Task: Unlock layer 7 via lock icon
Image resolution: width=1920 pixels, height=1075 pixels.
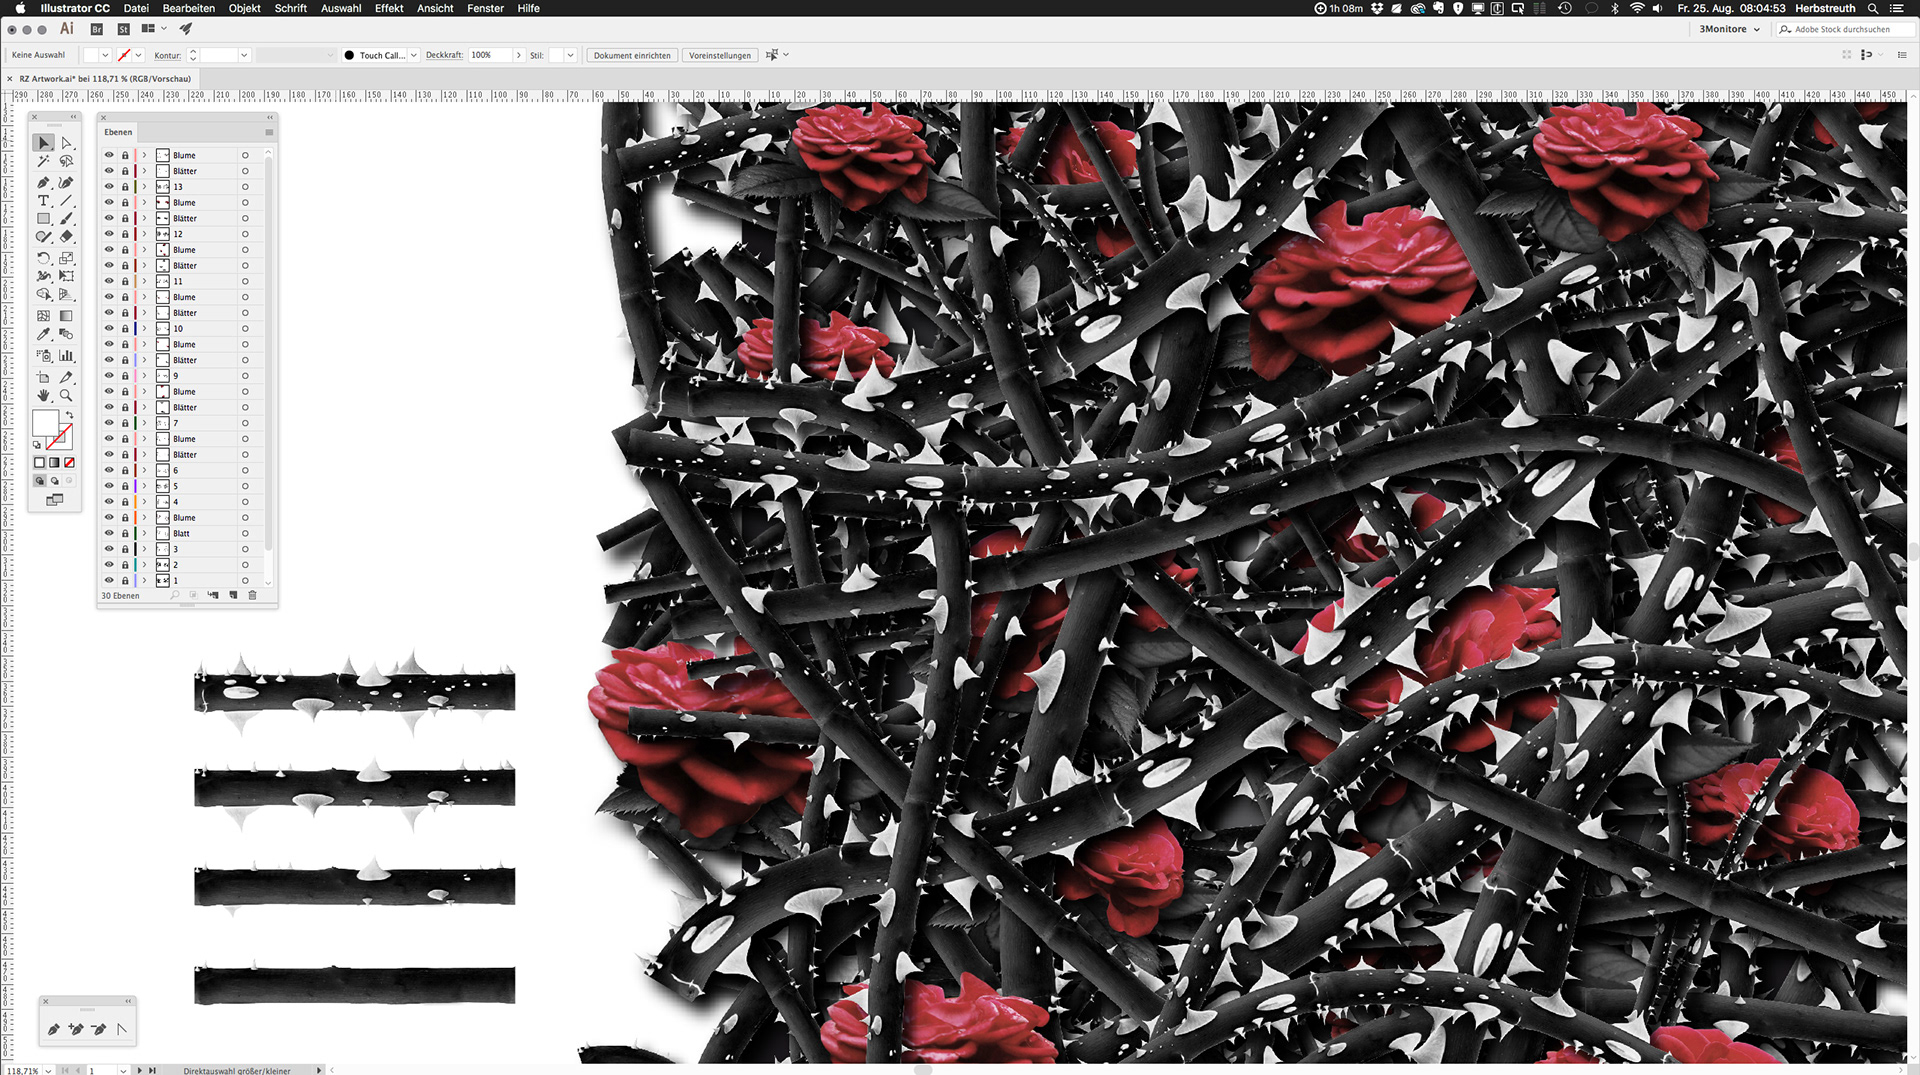Action: click(125, 423)
